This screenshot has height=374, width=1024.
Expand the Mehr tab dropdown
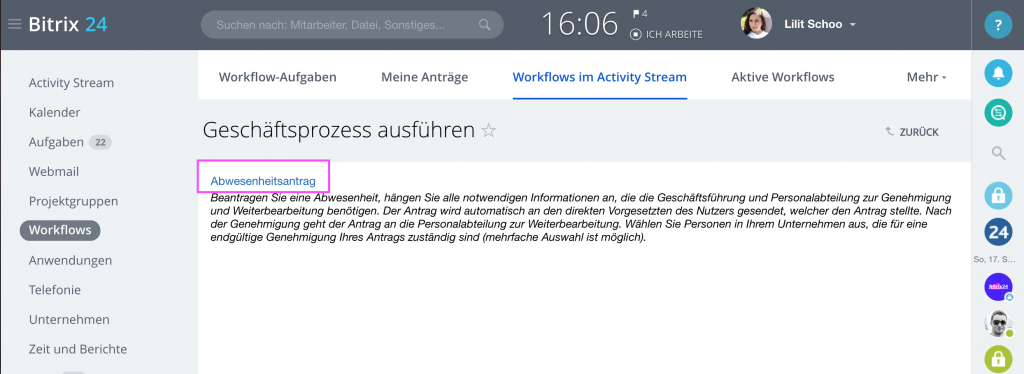click(x=926, y=77)
